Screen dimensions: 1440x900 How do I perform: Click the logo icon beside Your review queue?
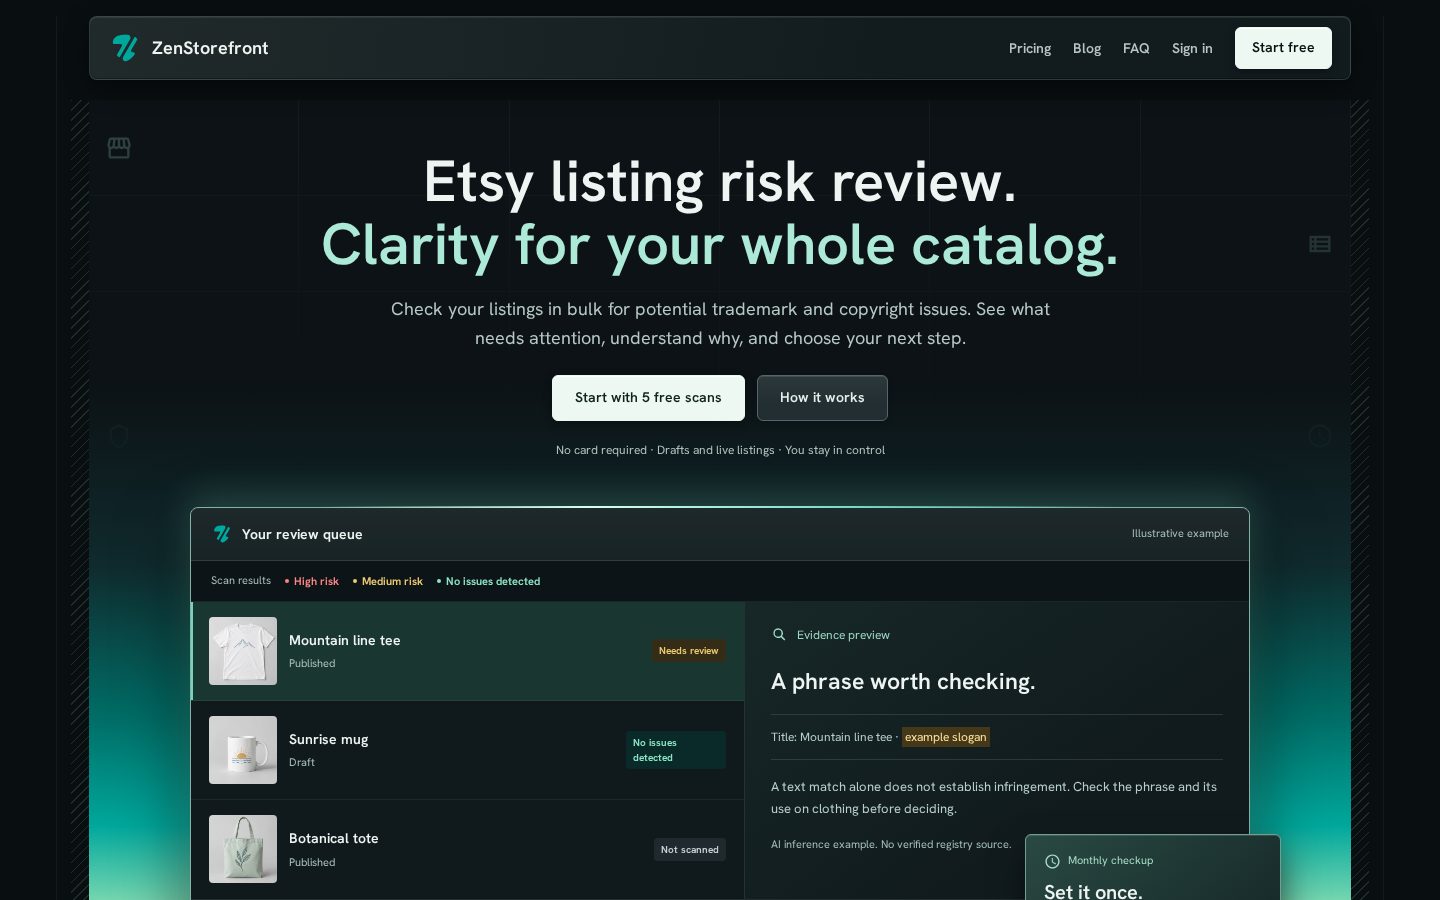click(222, 534)
